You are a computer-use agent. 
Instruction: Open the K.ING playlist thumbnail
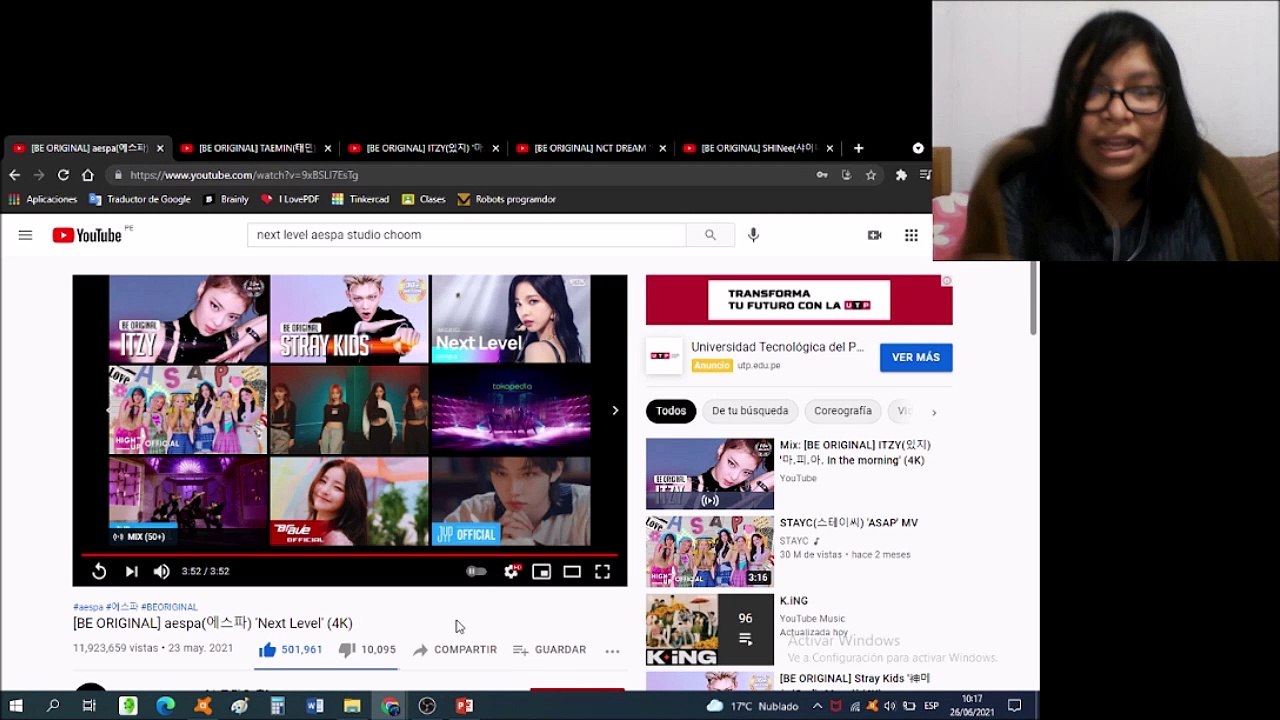(x=710, y=630)
